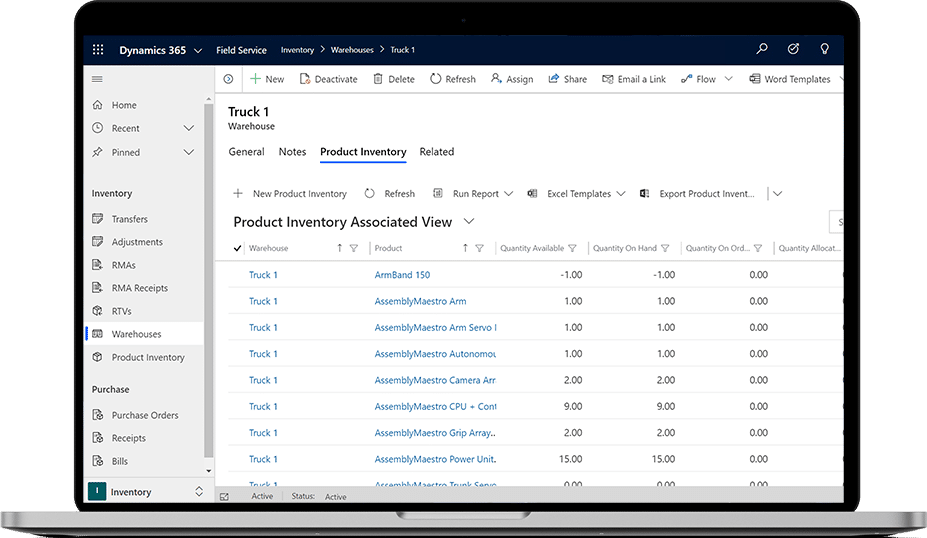Open the app launcher waffle icon
This screenshot has height=538, width=927.
pyautogui.click(x=98, y=50)
